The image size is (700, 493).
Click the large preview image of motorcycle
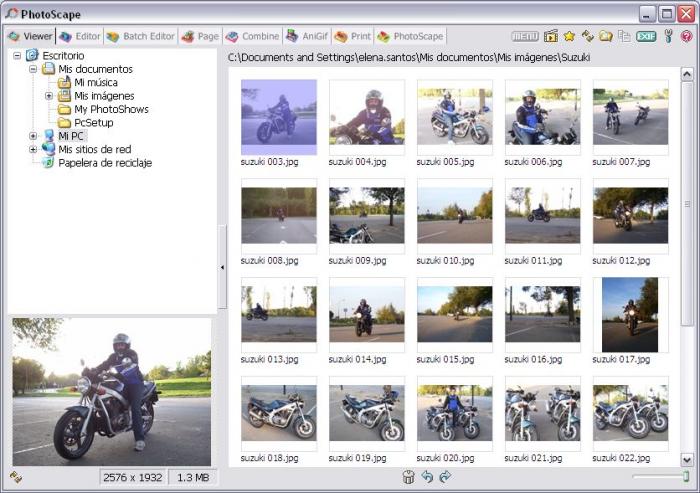[x=112, y=392]
